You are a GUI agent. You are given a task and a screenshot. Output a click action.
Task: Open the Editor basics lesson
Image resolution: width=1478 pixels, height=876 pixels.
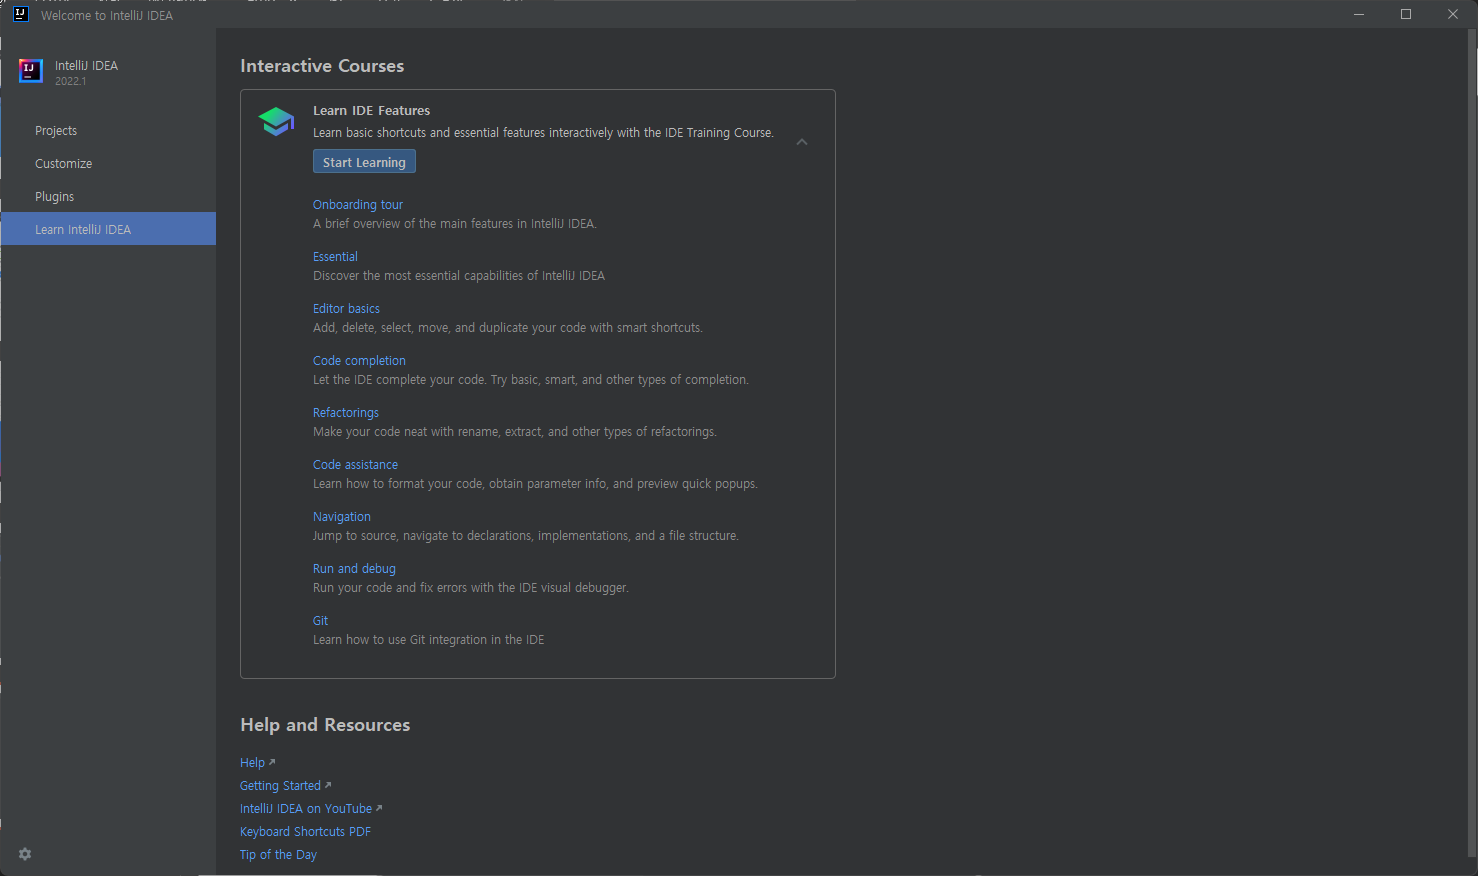coord(346,309)
